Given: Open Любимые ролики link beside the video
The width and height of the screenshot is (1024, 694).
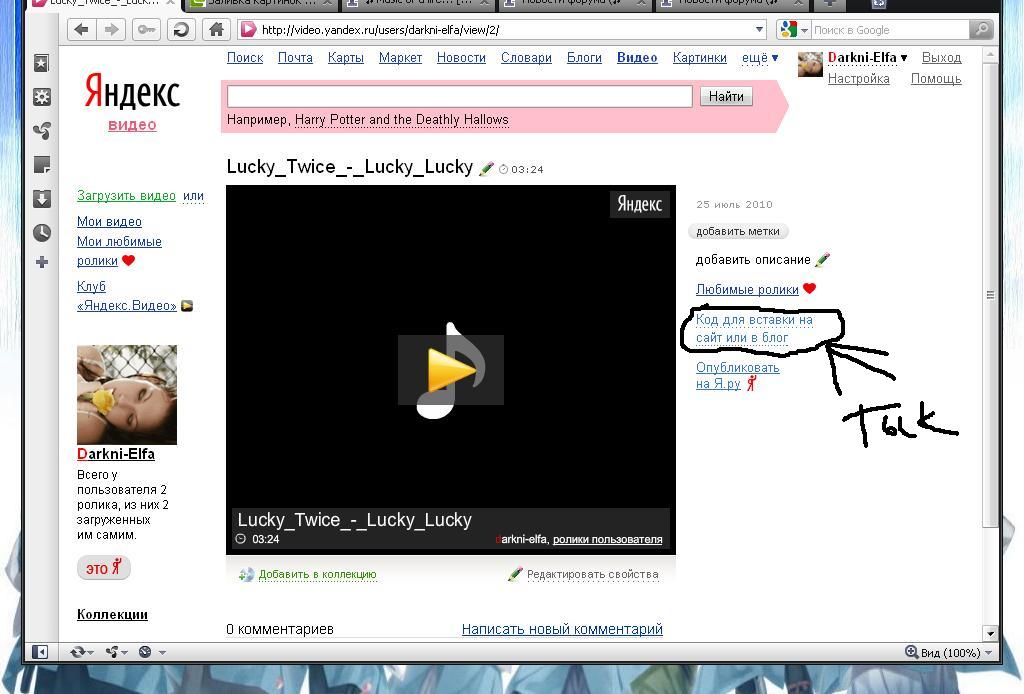Looking at the screenshot, I should tap(747, 289).
